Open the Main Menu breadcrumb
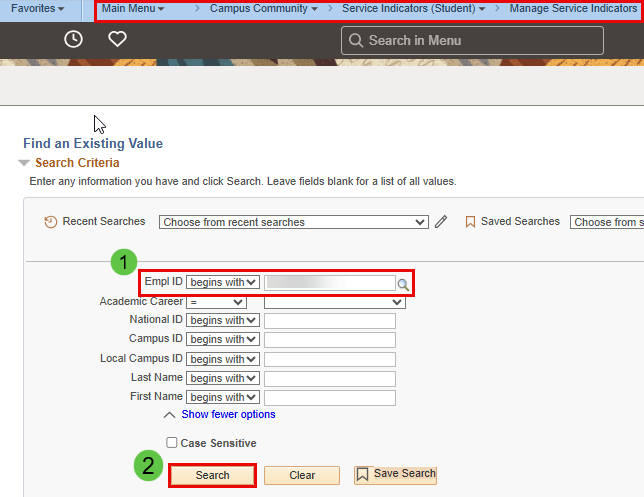The height and width of the screenshot is (497, 644). (x=133, y=8)
